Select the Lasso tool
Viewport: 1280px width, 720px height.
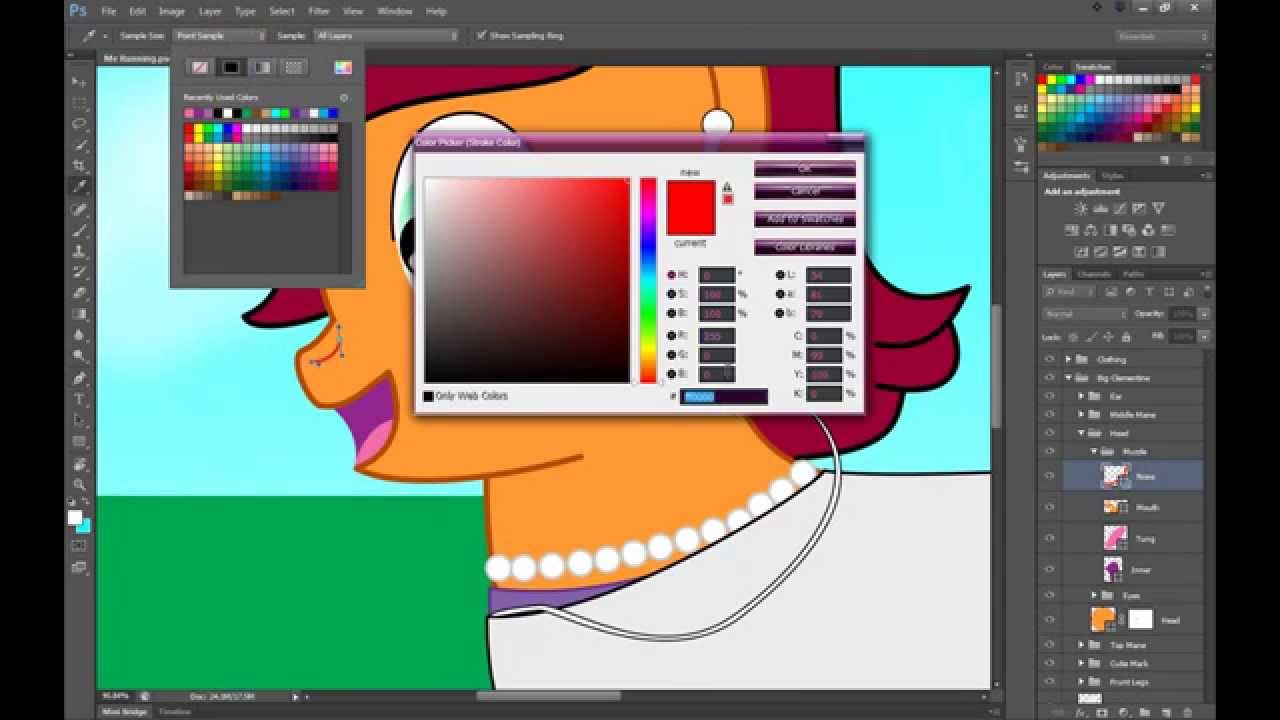(79, 124)
